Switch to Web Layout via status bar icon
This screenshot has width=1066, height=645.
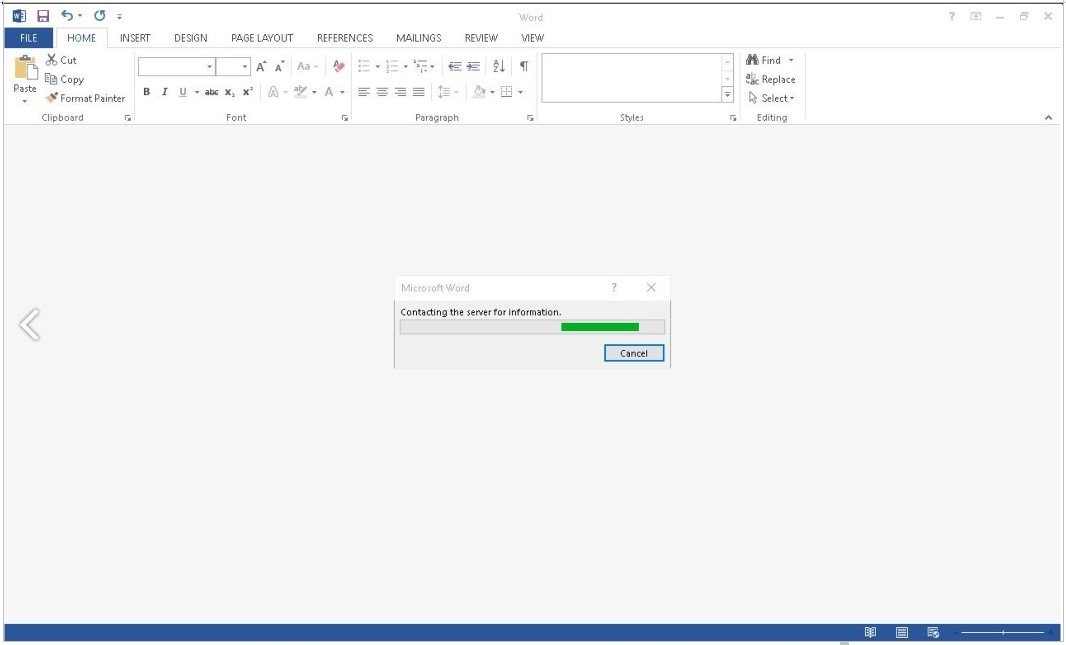(x=933, y=632)
